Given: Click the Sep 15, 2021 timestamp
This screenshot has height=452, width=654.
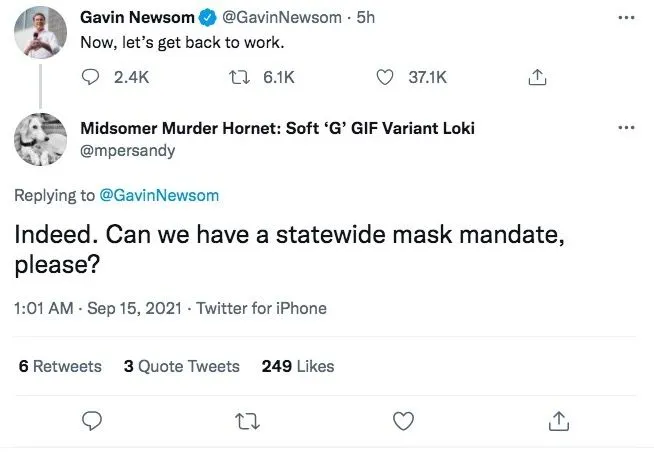Looking at the screenshot, I should (x=135, y=308).
